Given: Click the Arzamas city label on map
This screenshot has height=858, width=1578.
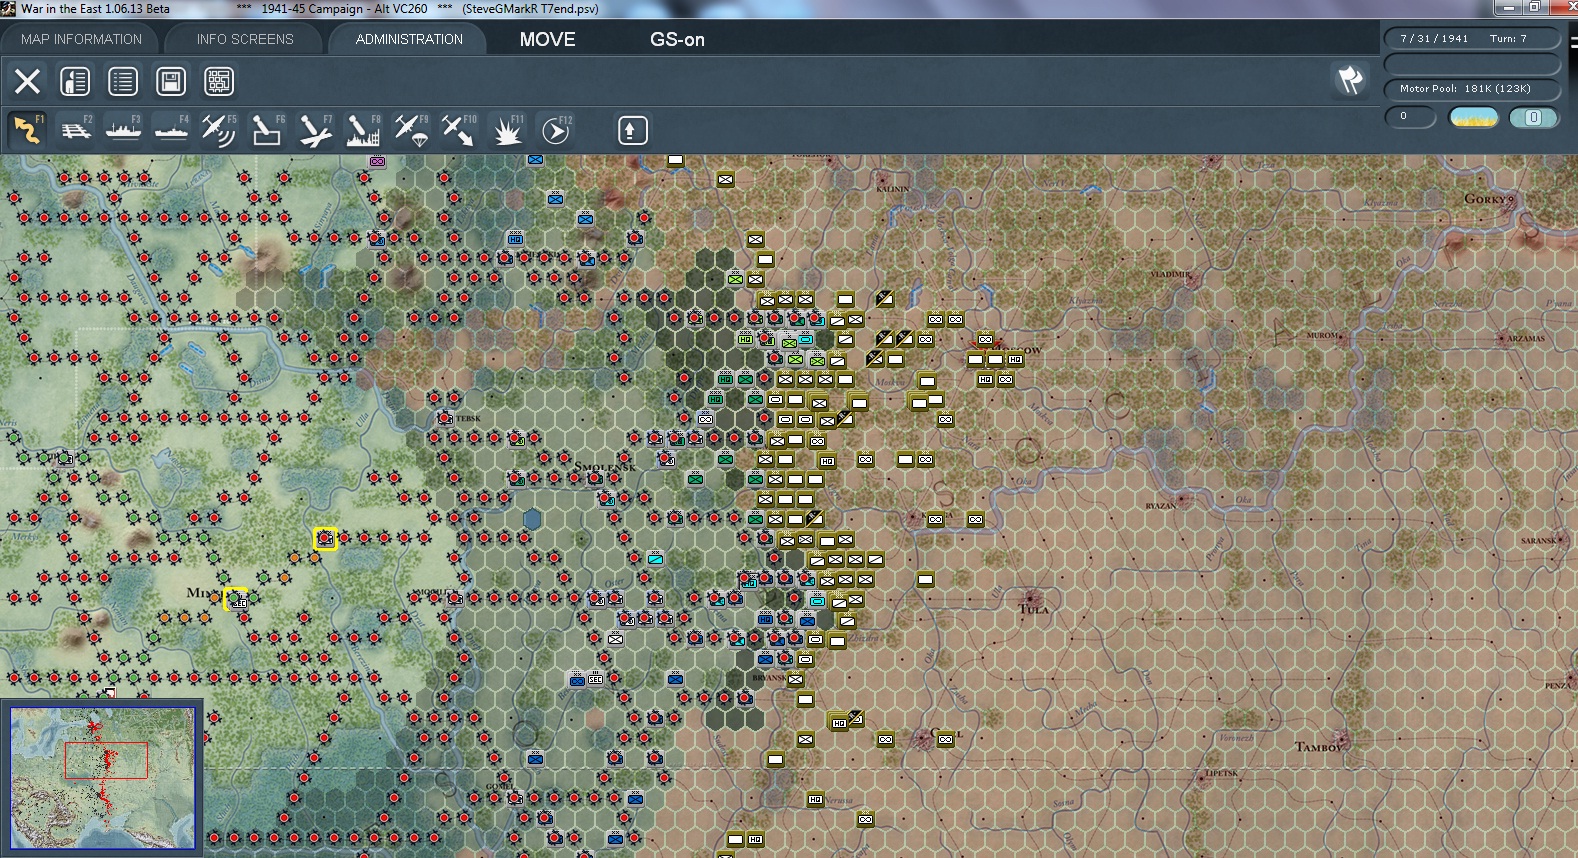Looking at the screenshot, I should [x=1526, y=339].
